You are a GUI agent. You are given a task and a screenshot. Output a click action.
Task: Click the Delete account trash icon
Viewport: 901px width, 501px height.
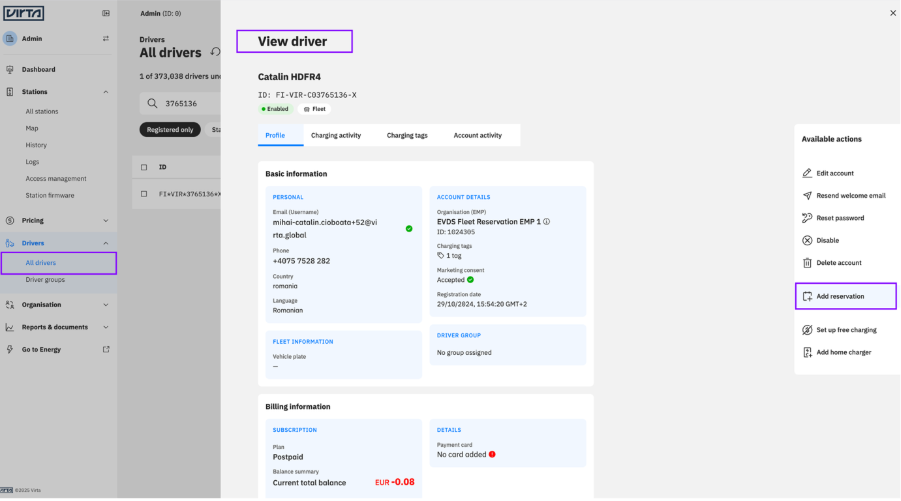click(807, 263)
